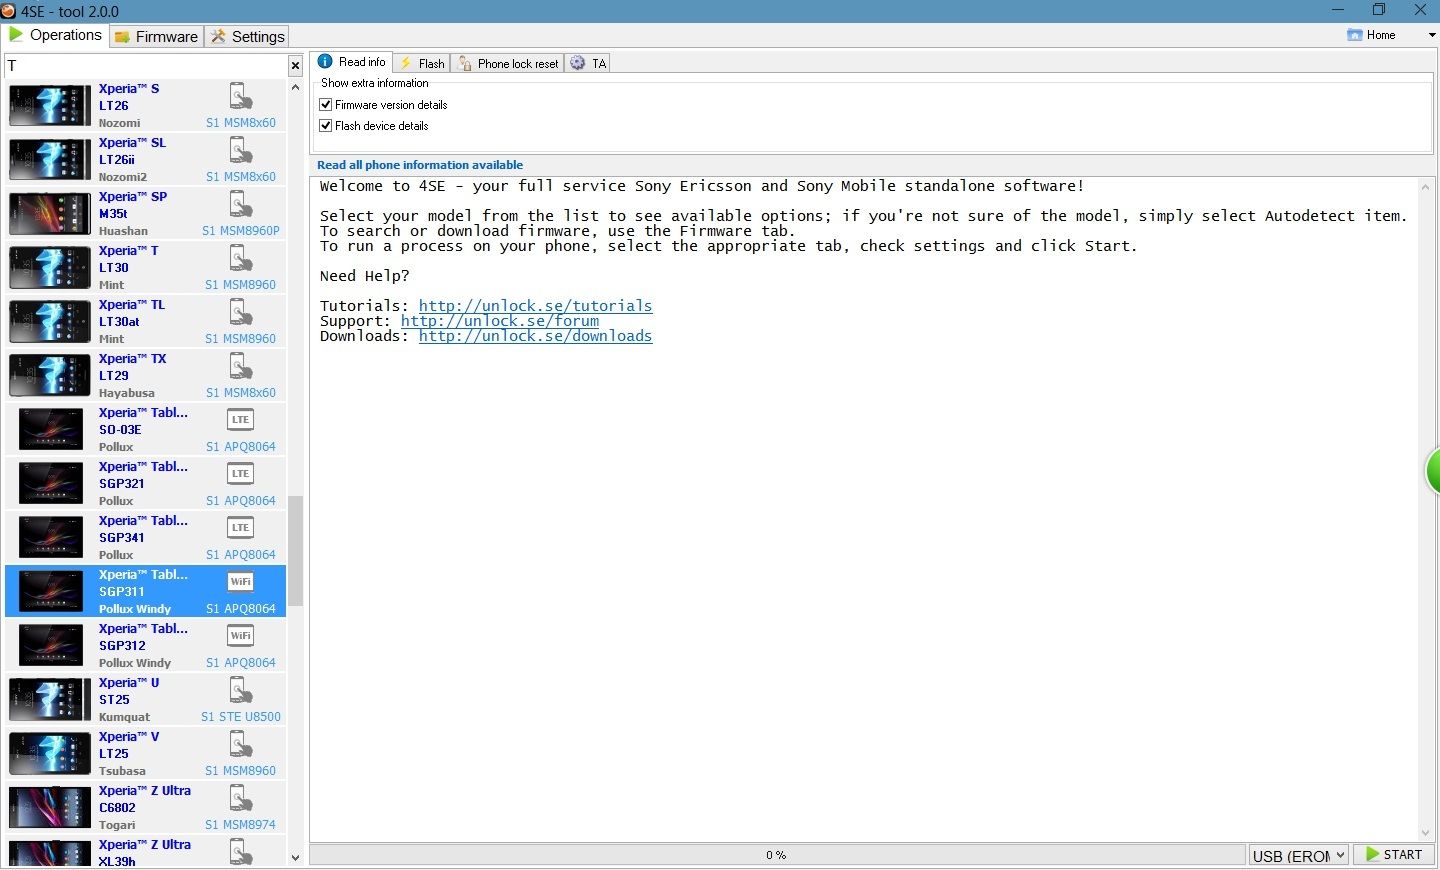Select Xperia SP M35t thumbnail image
The width and height of the screenshot is (1440, 870).
tap(49, 214)
